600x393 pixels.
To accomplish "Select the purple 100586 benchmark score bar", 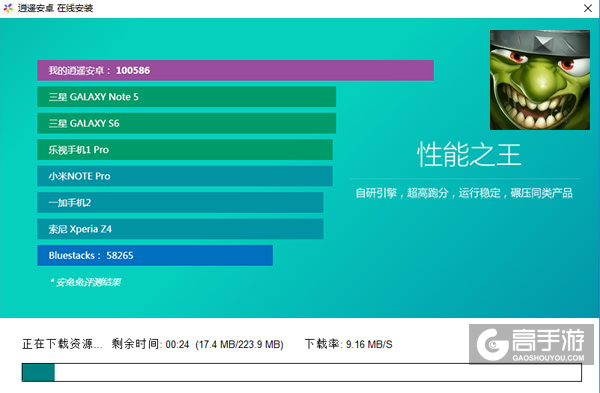I will pyautogui.click(x=235, y=70).
